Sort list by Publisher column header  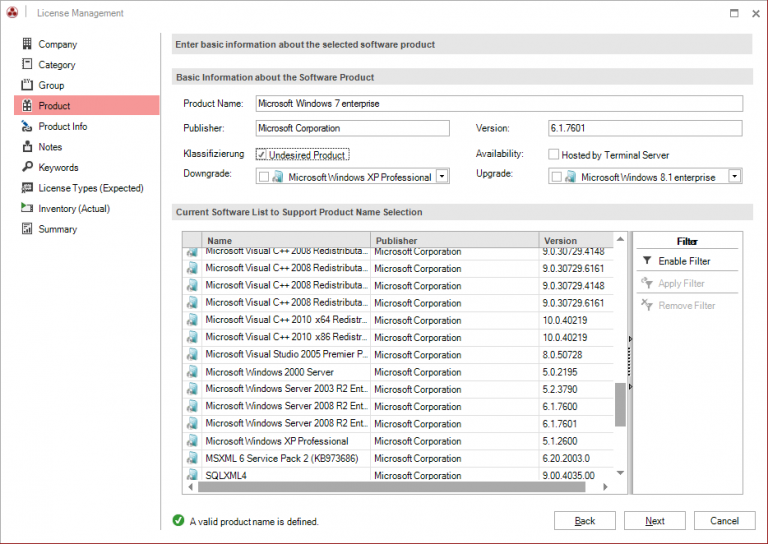click(453, 240)
